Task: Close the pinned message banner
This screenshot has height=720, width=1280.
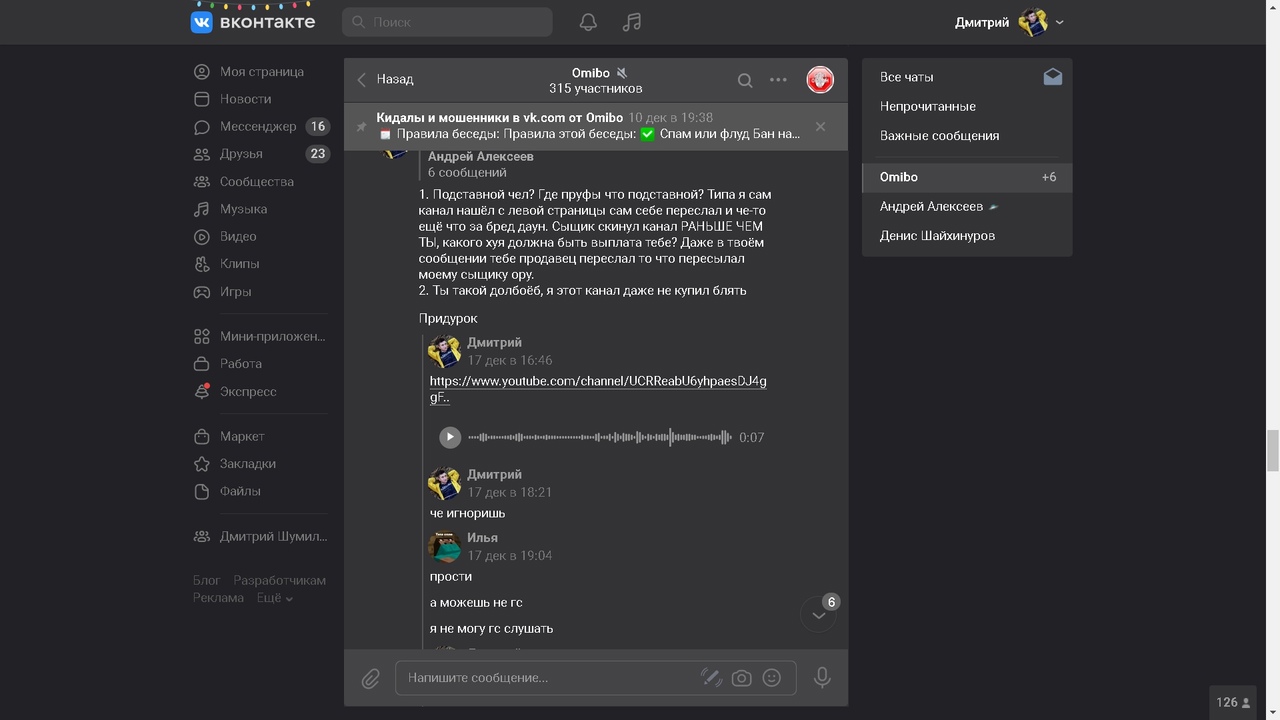Action: [x=820, y=127]
